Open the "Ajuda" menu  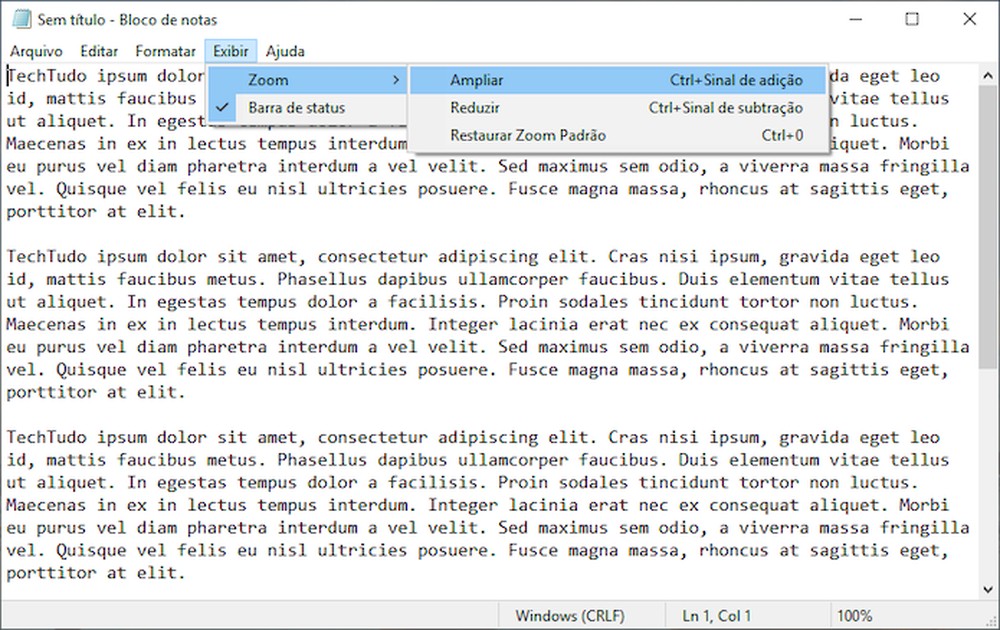tap(286, 51)
